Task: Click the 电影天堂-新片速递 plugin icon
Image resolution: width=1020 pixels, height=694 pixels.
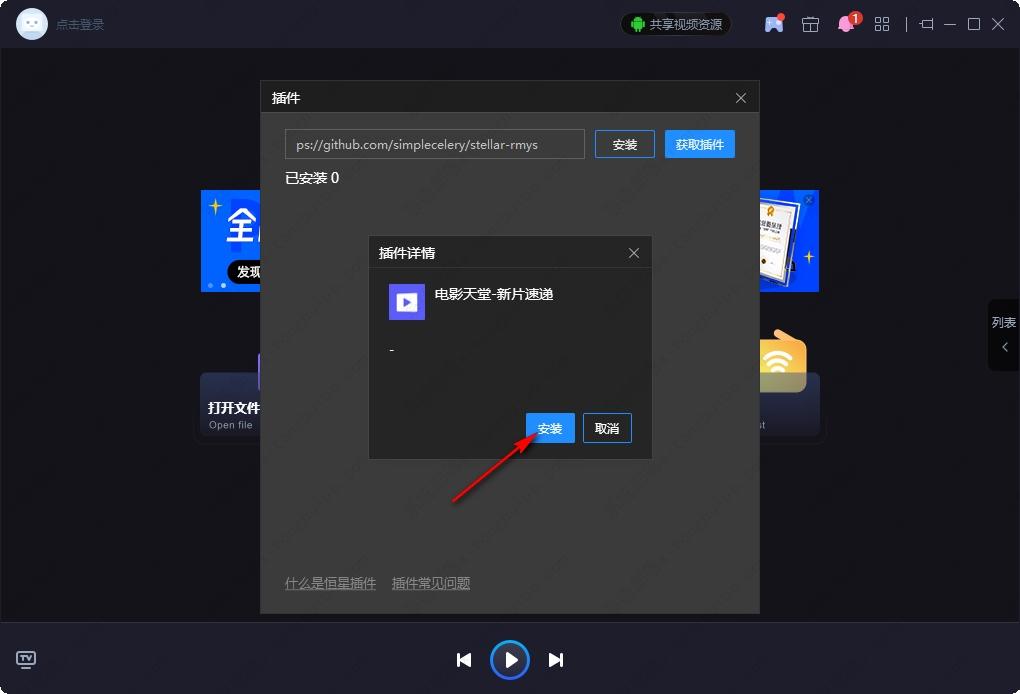Action: tap(406, 301)
